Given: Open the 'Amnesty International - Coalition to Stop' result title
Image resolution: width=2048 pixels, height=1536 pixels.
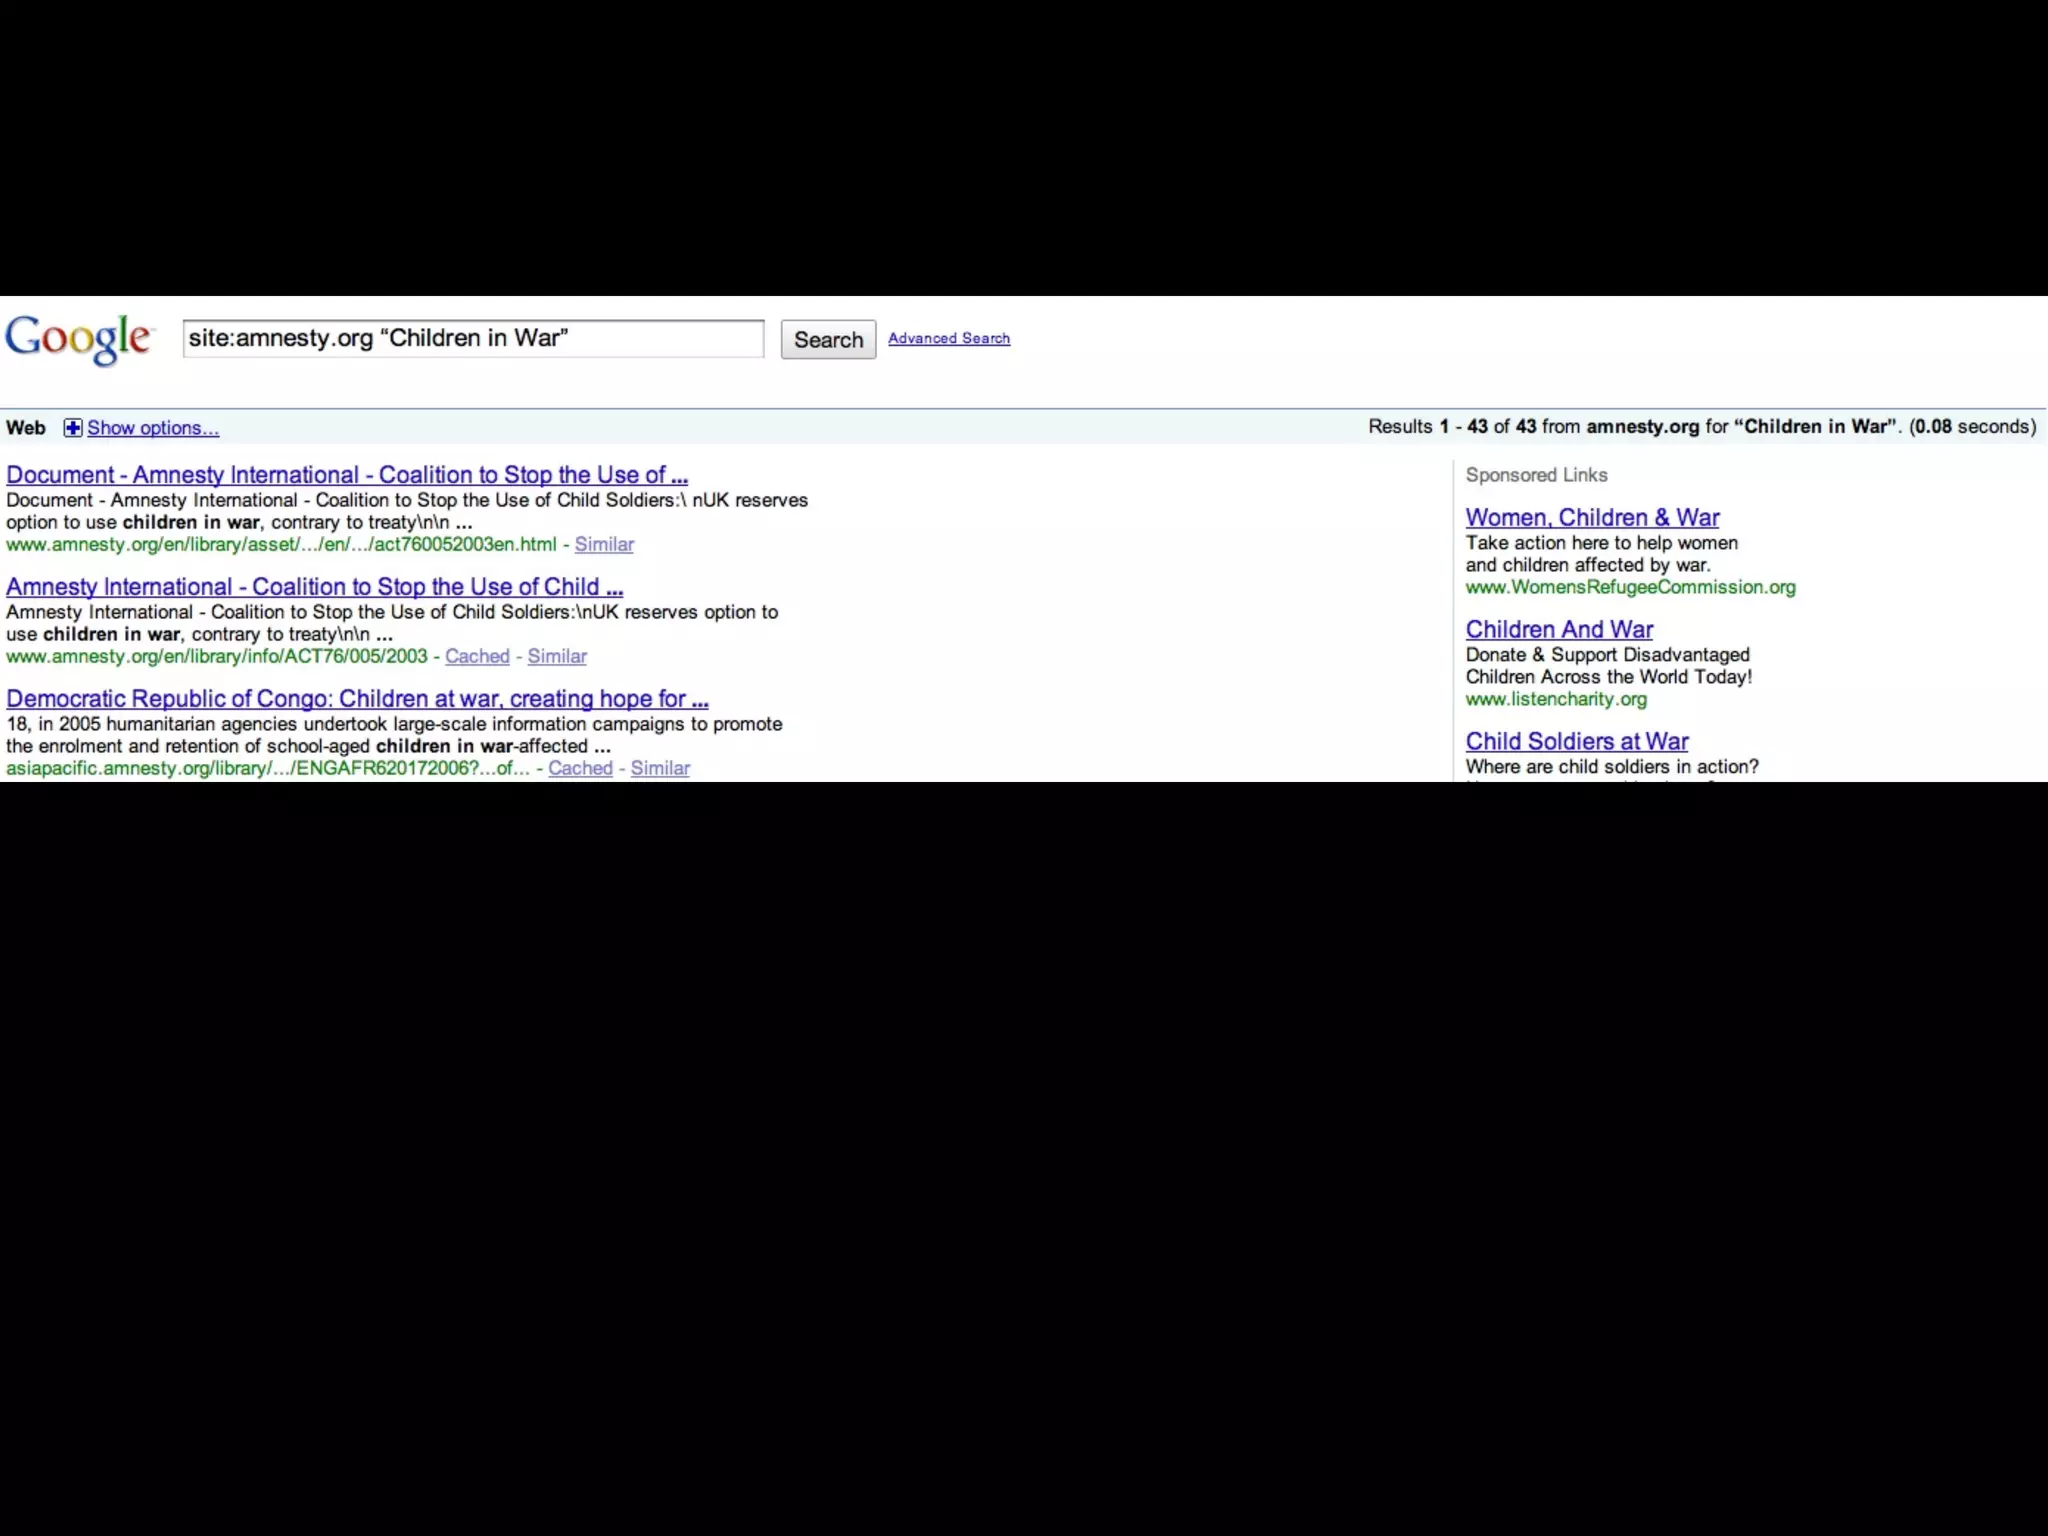Looking at the screenshot, I should (x=314, y=587).
